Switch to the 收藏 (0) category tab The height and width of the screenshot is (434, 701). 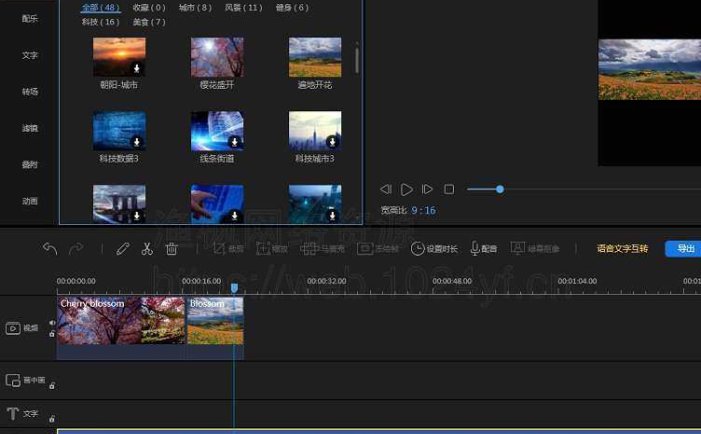tap(149, 8)
